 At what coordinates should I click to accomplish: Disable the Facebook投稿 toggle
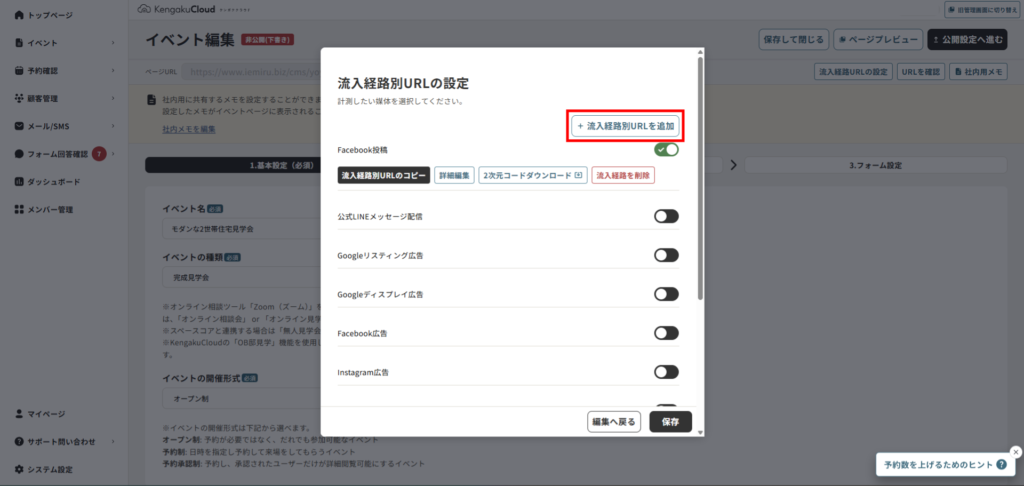tap(666, 150)
